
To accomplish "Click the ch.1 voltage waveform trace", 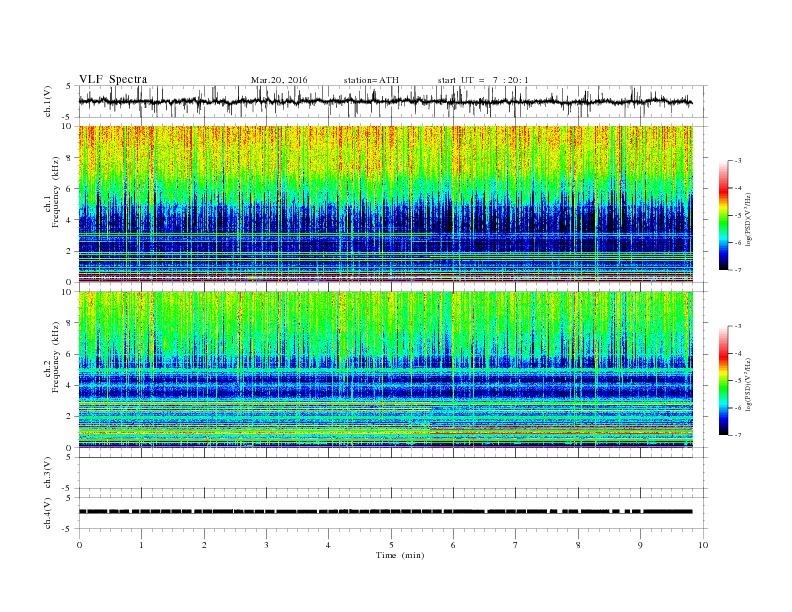I will [385, 101].
